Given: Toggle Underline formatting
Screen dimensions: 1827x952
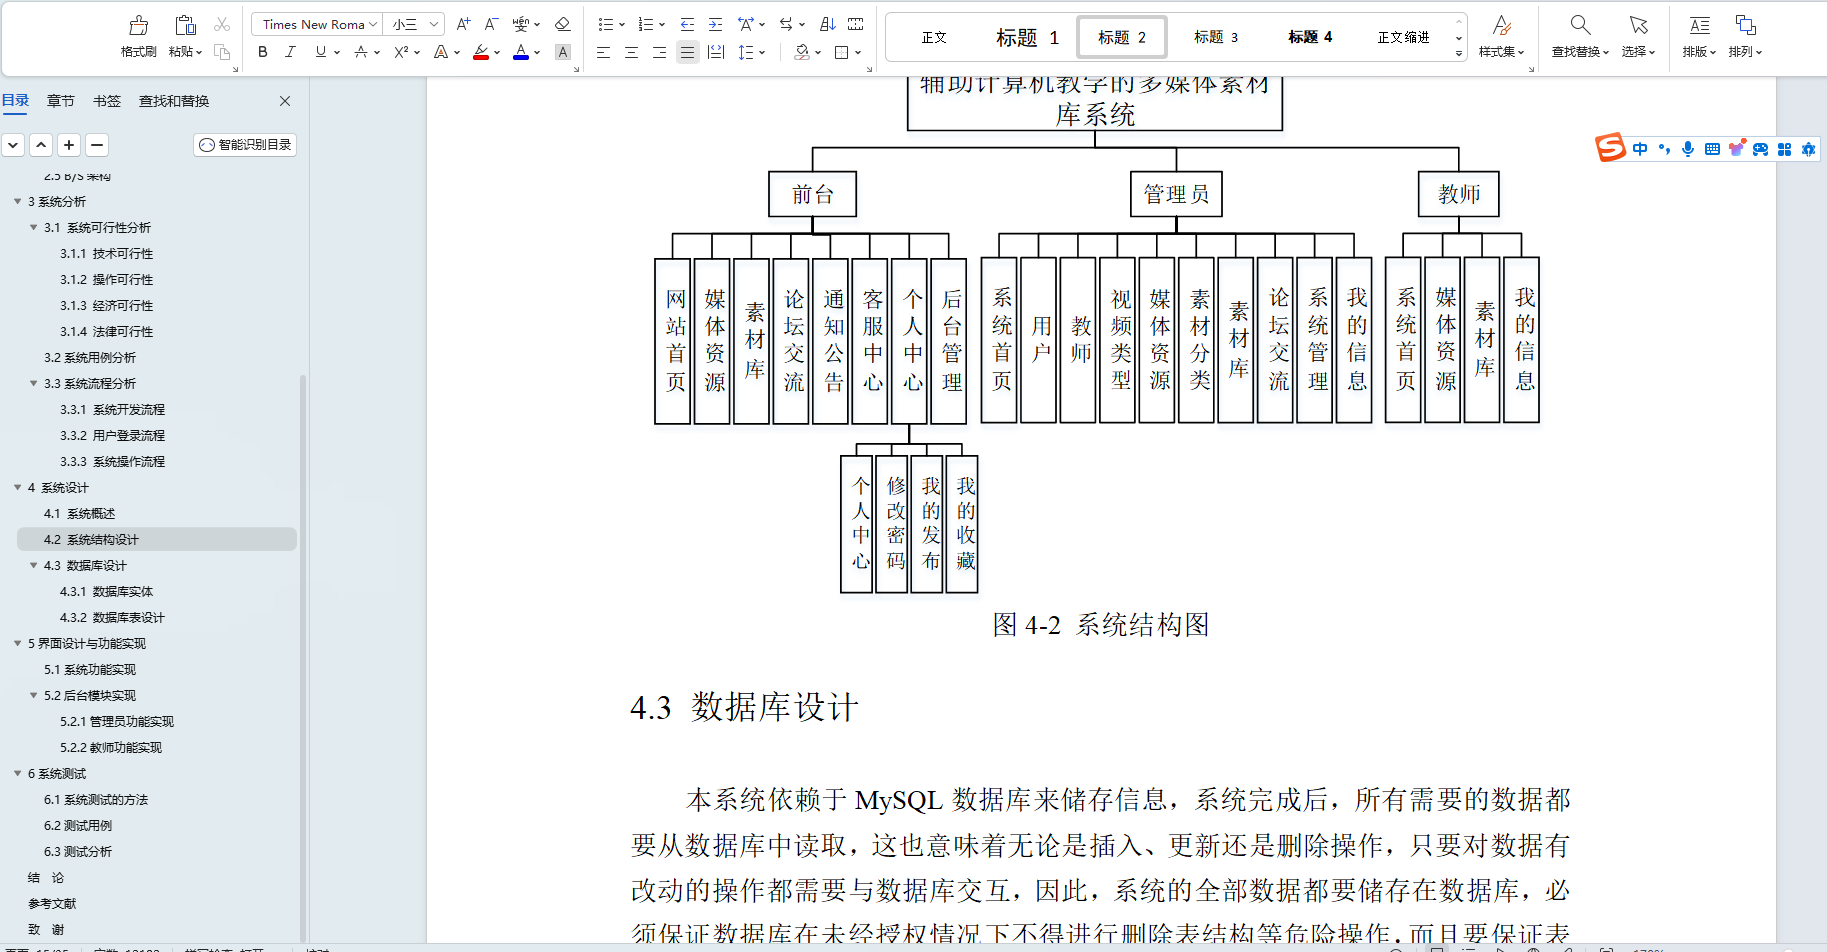Looking at the screenshot, I should pyautogui.click(x=320, y=52).
